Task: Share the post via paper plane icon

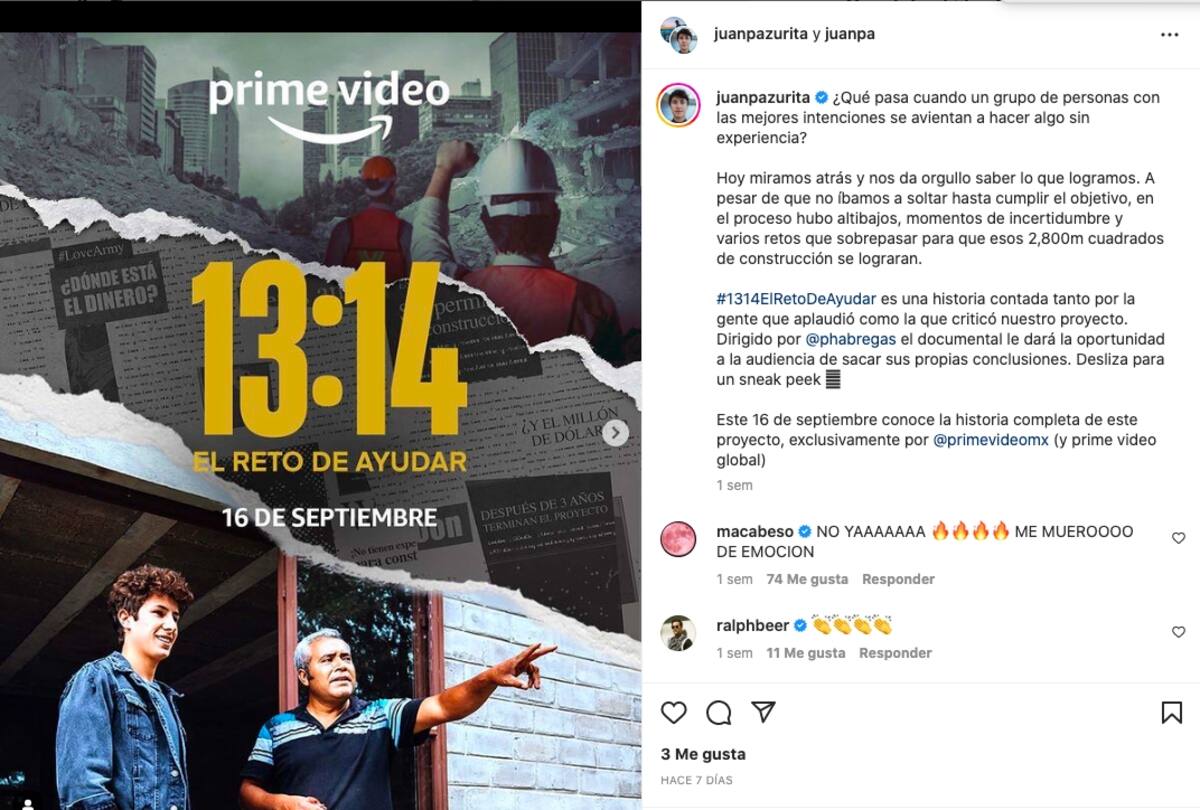Action: 763,711
